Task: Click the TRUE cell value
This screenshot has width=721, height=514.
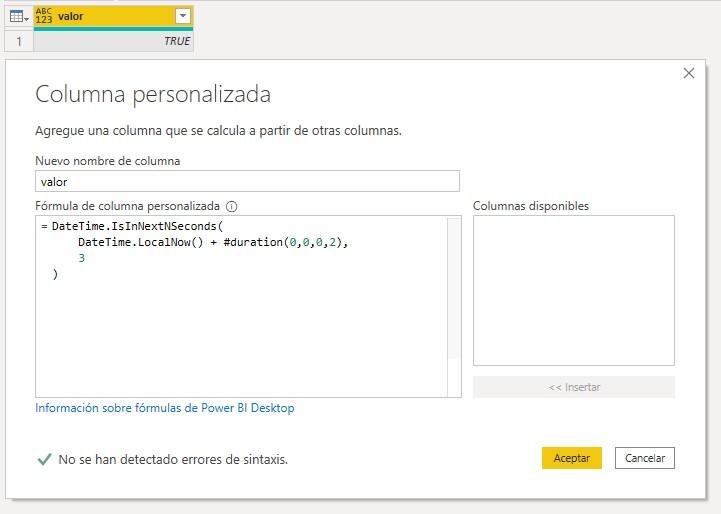Action: (x=177, y=41)
